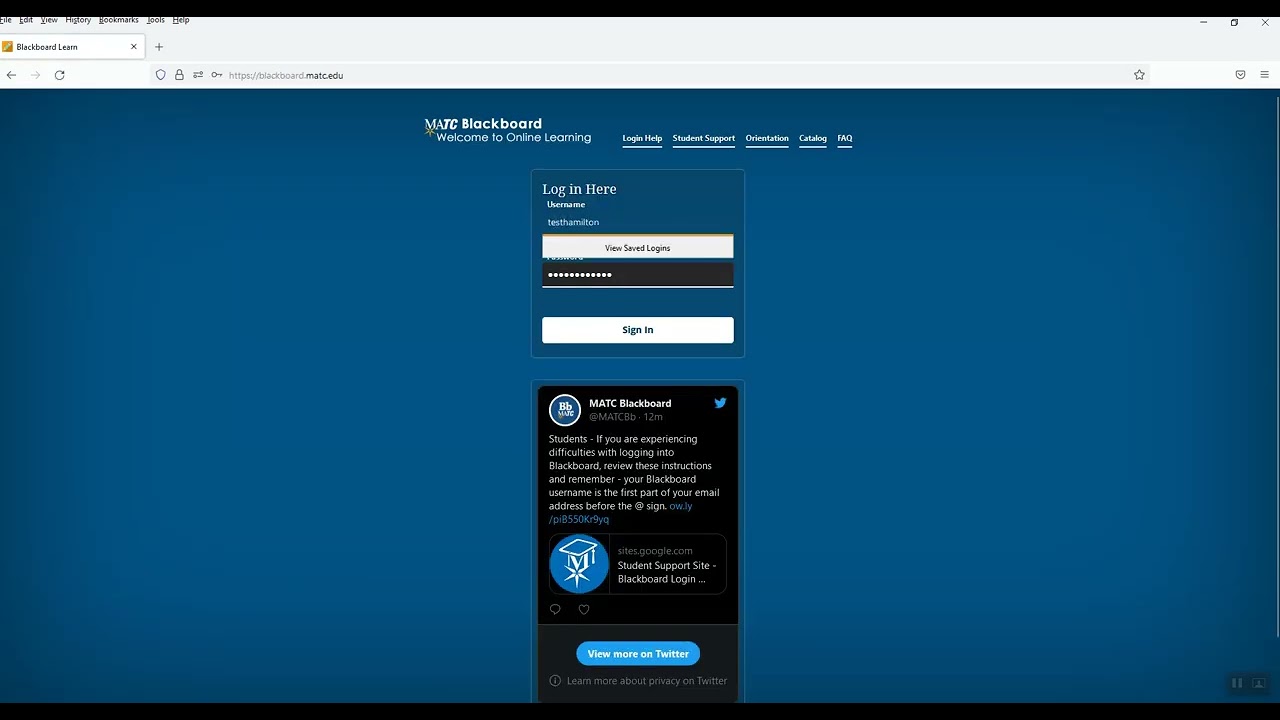Open the Student Support Site thumbnail
Screen dimensions: 1280x720
pos(579,564)
